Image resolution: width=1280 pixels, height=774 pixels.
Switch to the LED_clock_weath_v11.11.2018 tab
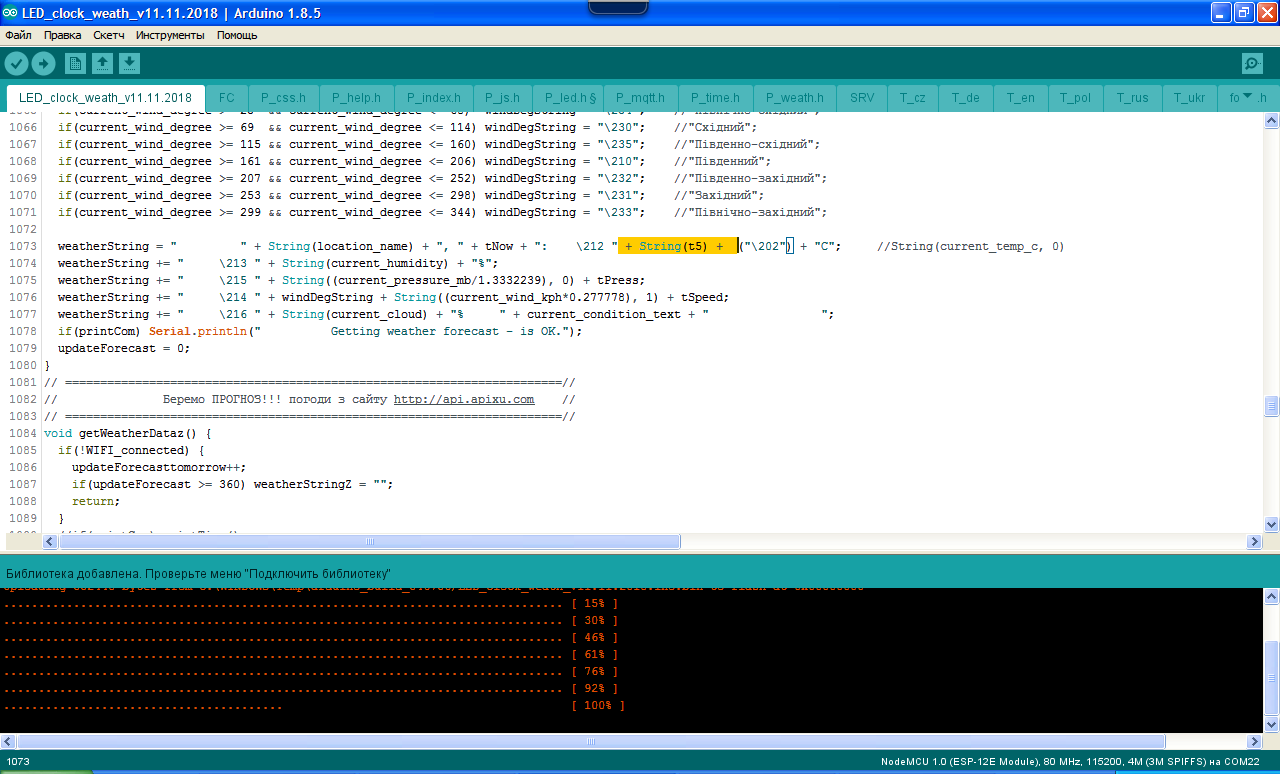[x=105, y=98]
